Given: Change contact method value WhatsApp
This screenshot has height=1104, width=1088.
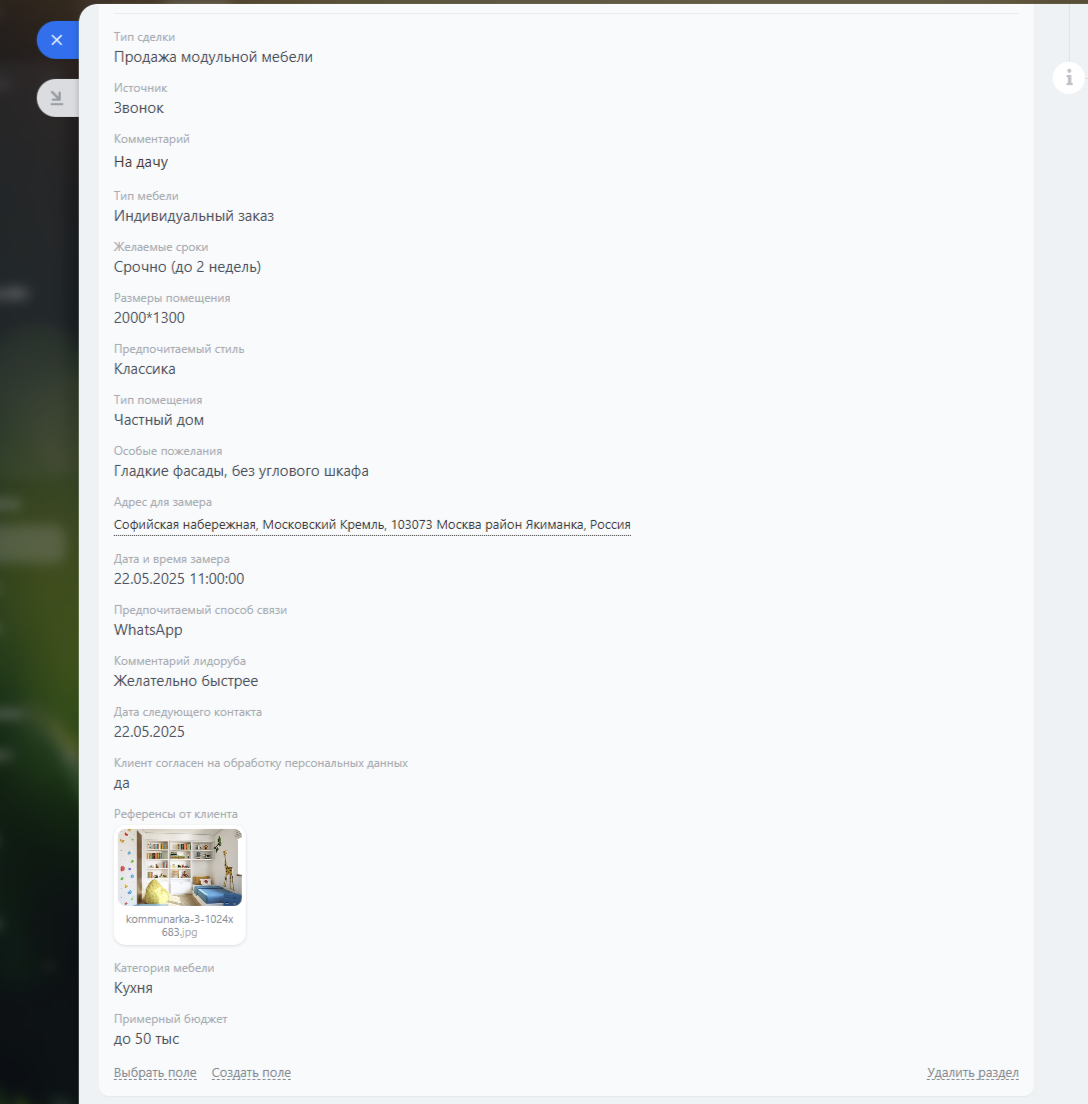Looking at the screenshot, I should 148,630.
